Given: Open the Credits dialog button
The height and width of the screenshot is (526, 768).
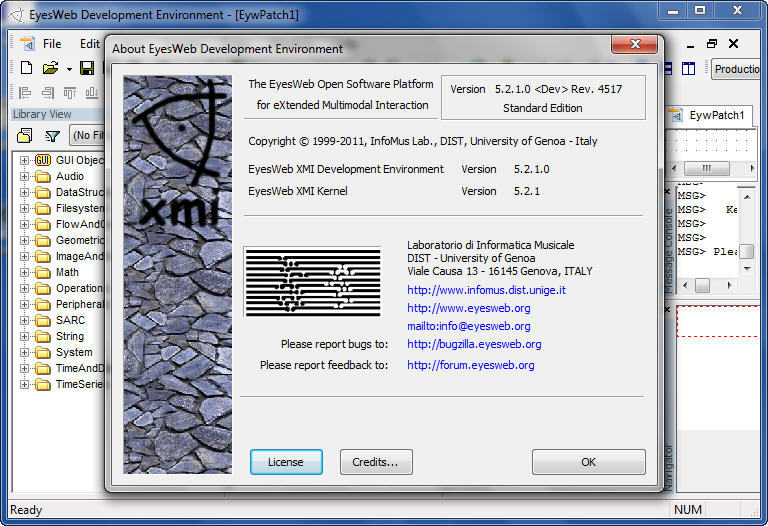Looking at the screenshot, I should pyautogui.click(x=376, y=462).
